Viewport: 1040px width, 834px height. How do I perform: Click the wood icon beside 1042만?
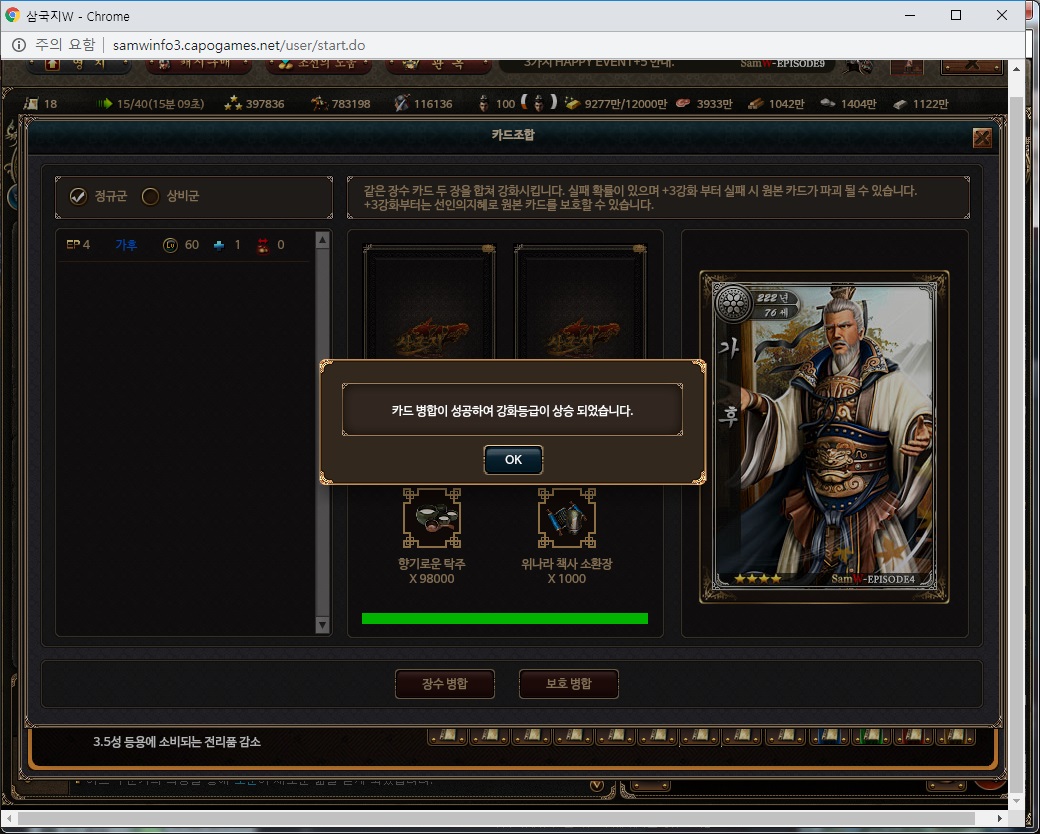[x=755, y=104]
